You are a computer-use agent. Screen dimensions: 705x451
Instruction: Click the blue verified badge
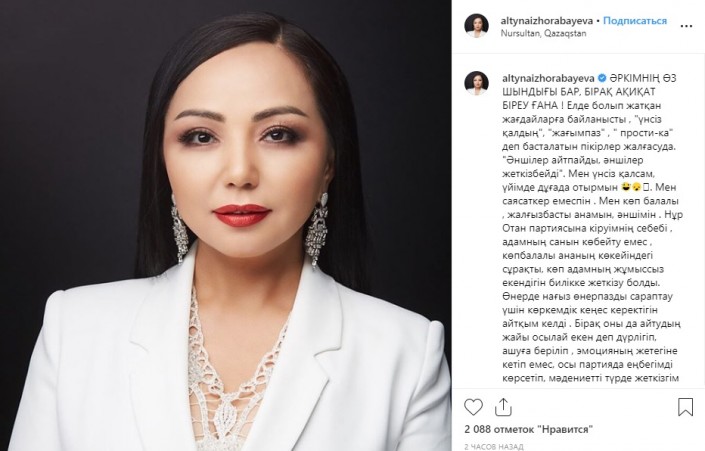click(x=602, y=78)
